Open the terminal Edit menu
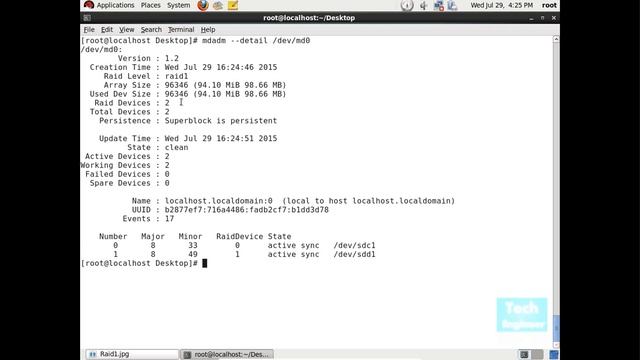640x360 pixels. click(x=107, y=29)
